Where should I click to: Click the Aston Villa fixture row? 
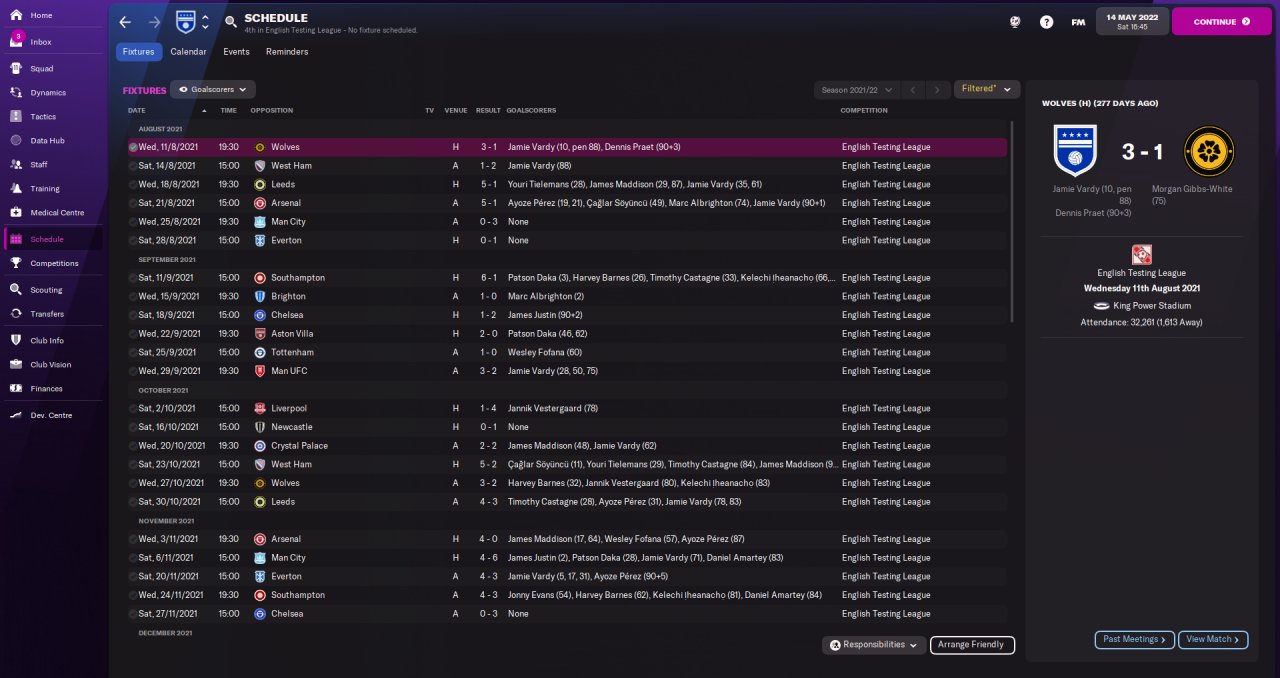(x=567, y=334)
